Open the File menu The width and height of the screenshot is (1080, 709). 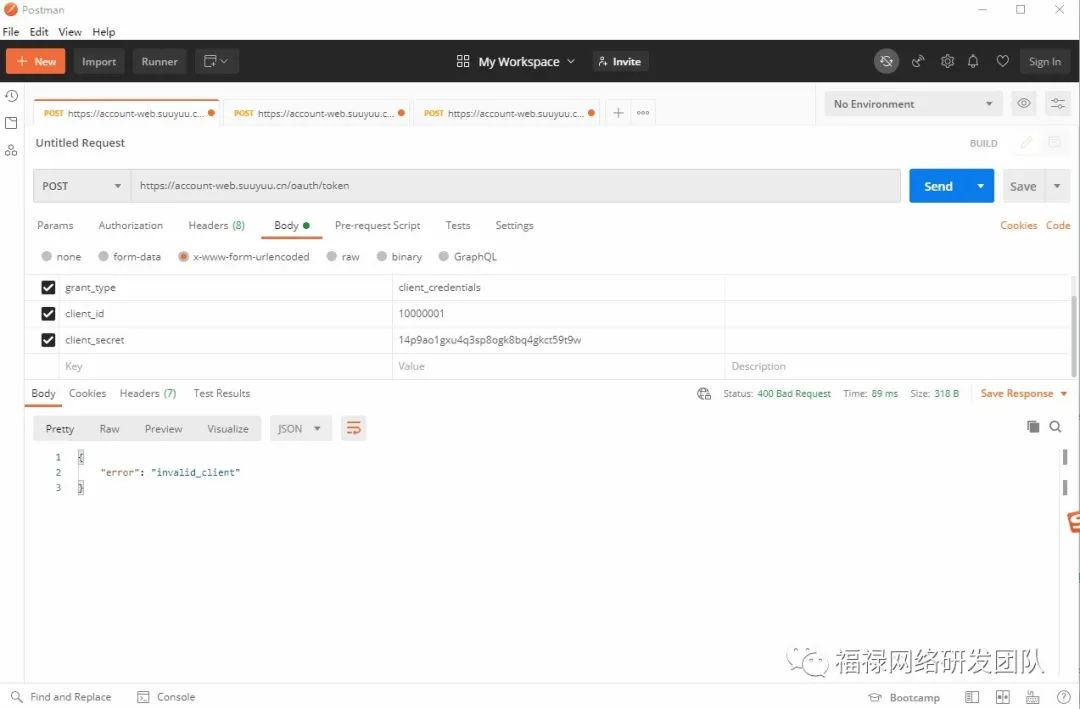click(x=11, y=32)
